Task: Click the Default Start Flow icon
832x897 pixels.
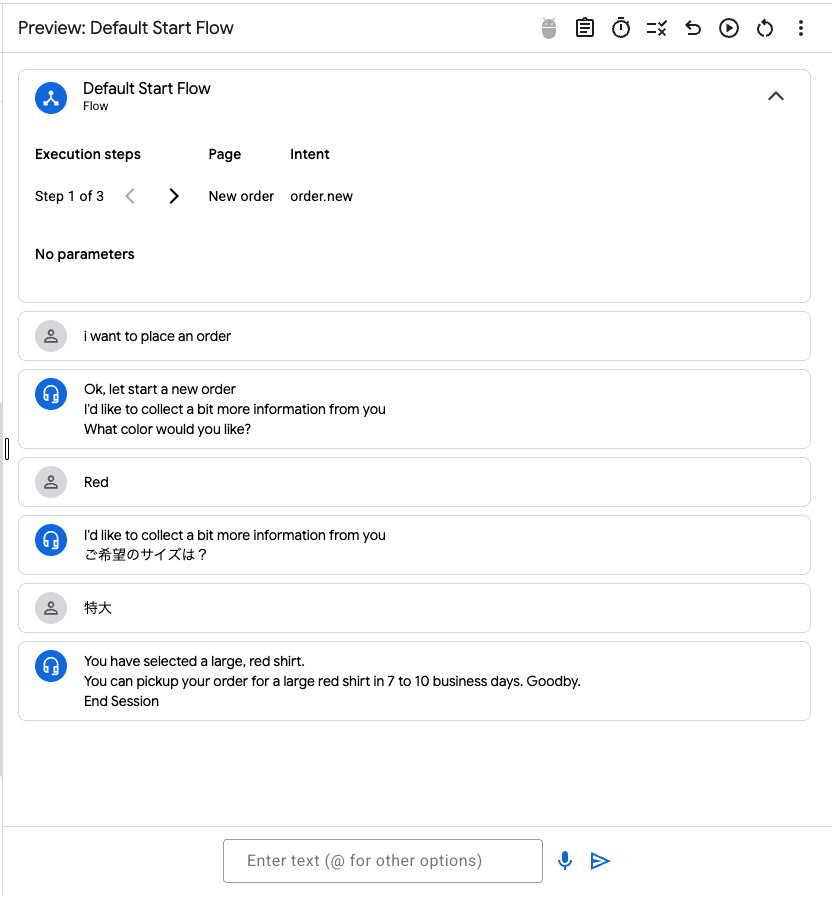Action: tap(51, 98)
